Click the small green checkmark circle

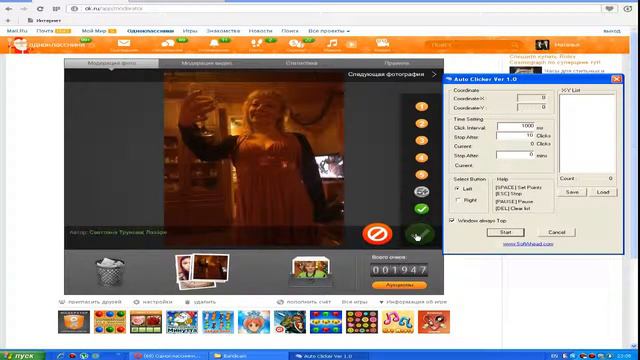(421, 209)
